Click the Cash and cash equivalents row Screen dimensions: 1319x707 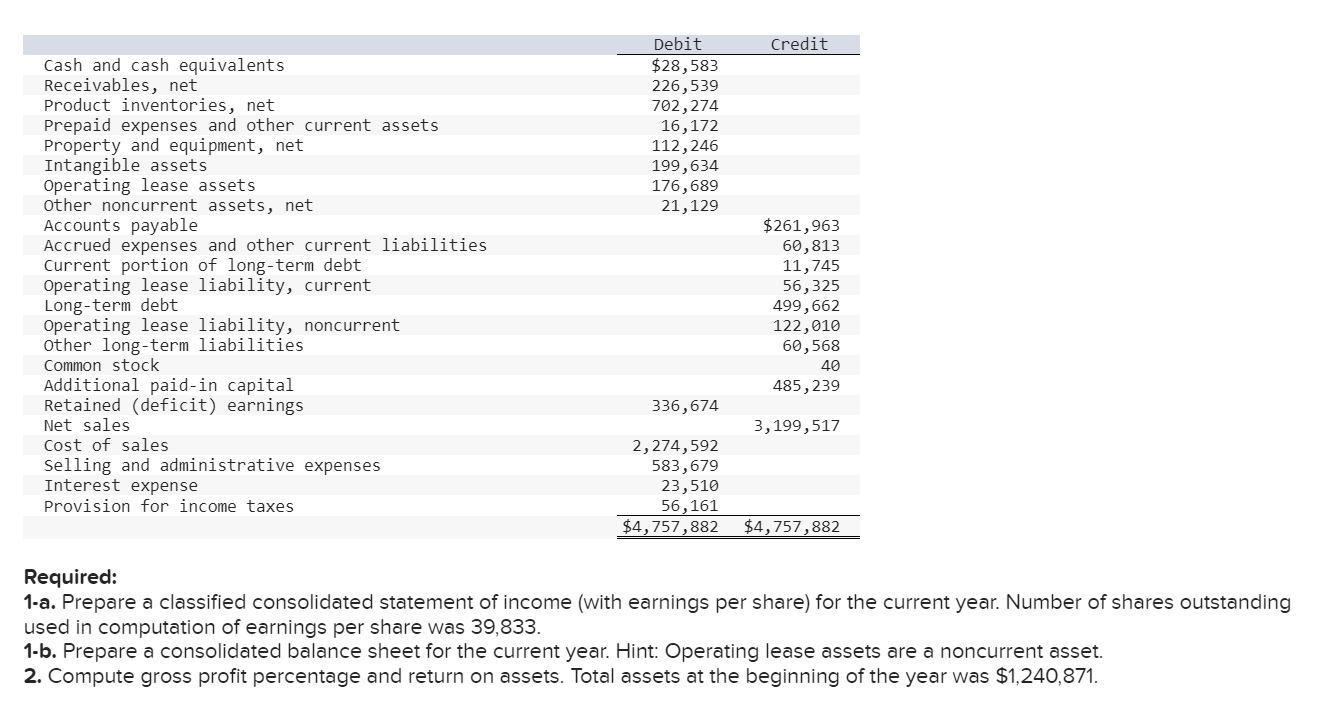click(164, 65)
